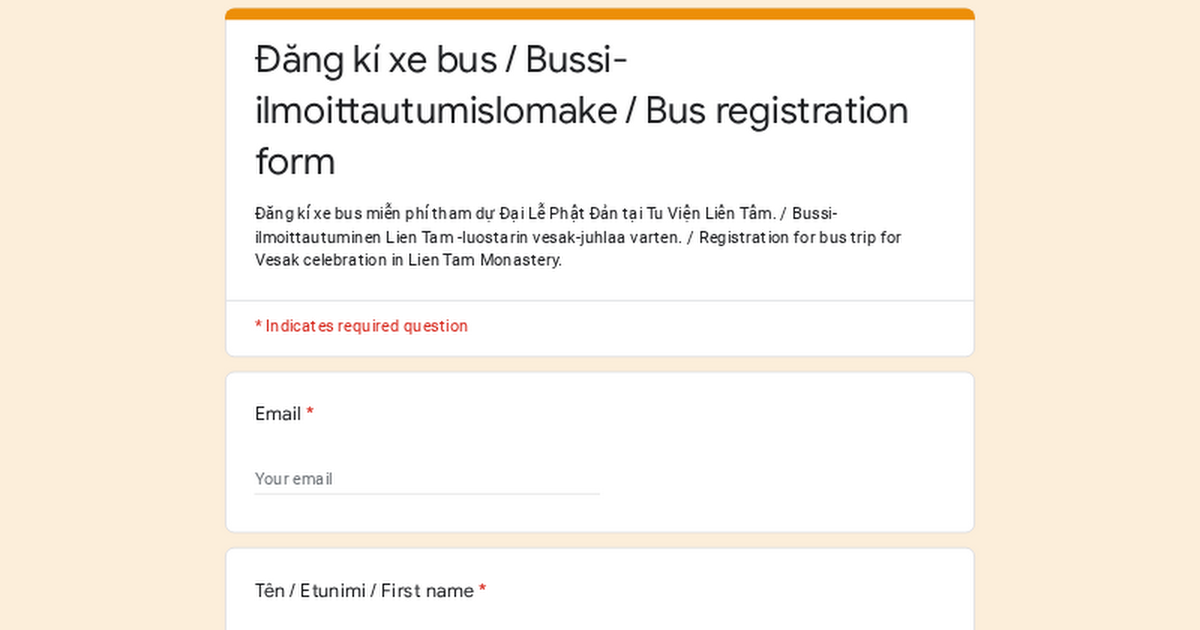Screen dimensions: 1200x630
Task: Click the red asterisk beside First name
Action: pos(482,590)
